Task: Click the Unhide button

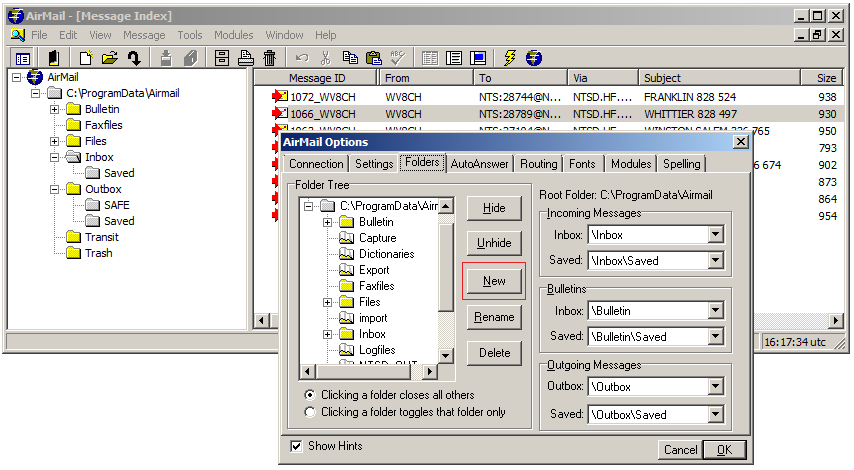Action: (x=494, y=243)
